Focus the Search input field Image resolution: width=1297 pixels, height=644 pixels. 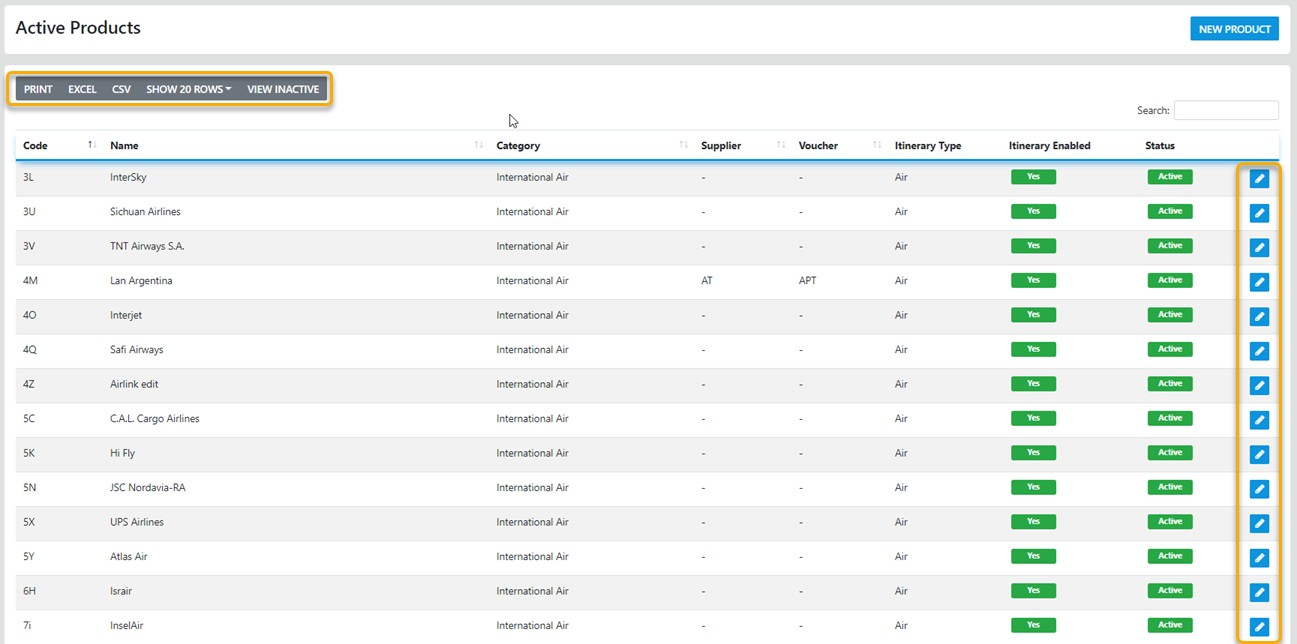1225,110
